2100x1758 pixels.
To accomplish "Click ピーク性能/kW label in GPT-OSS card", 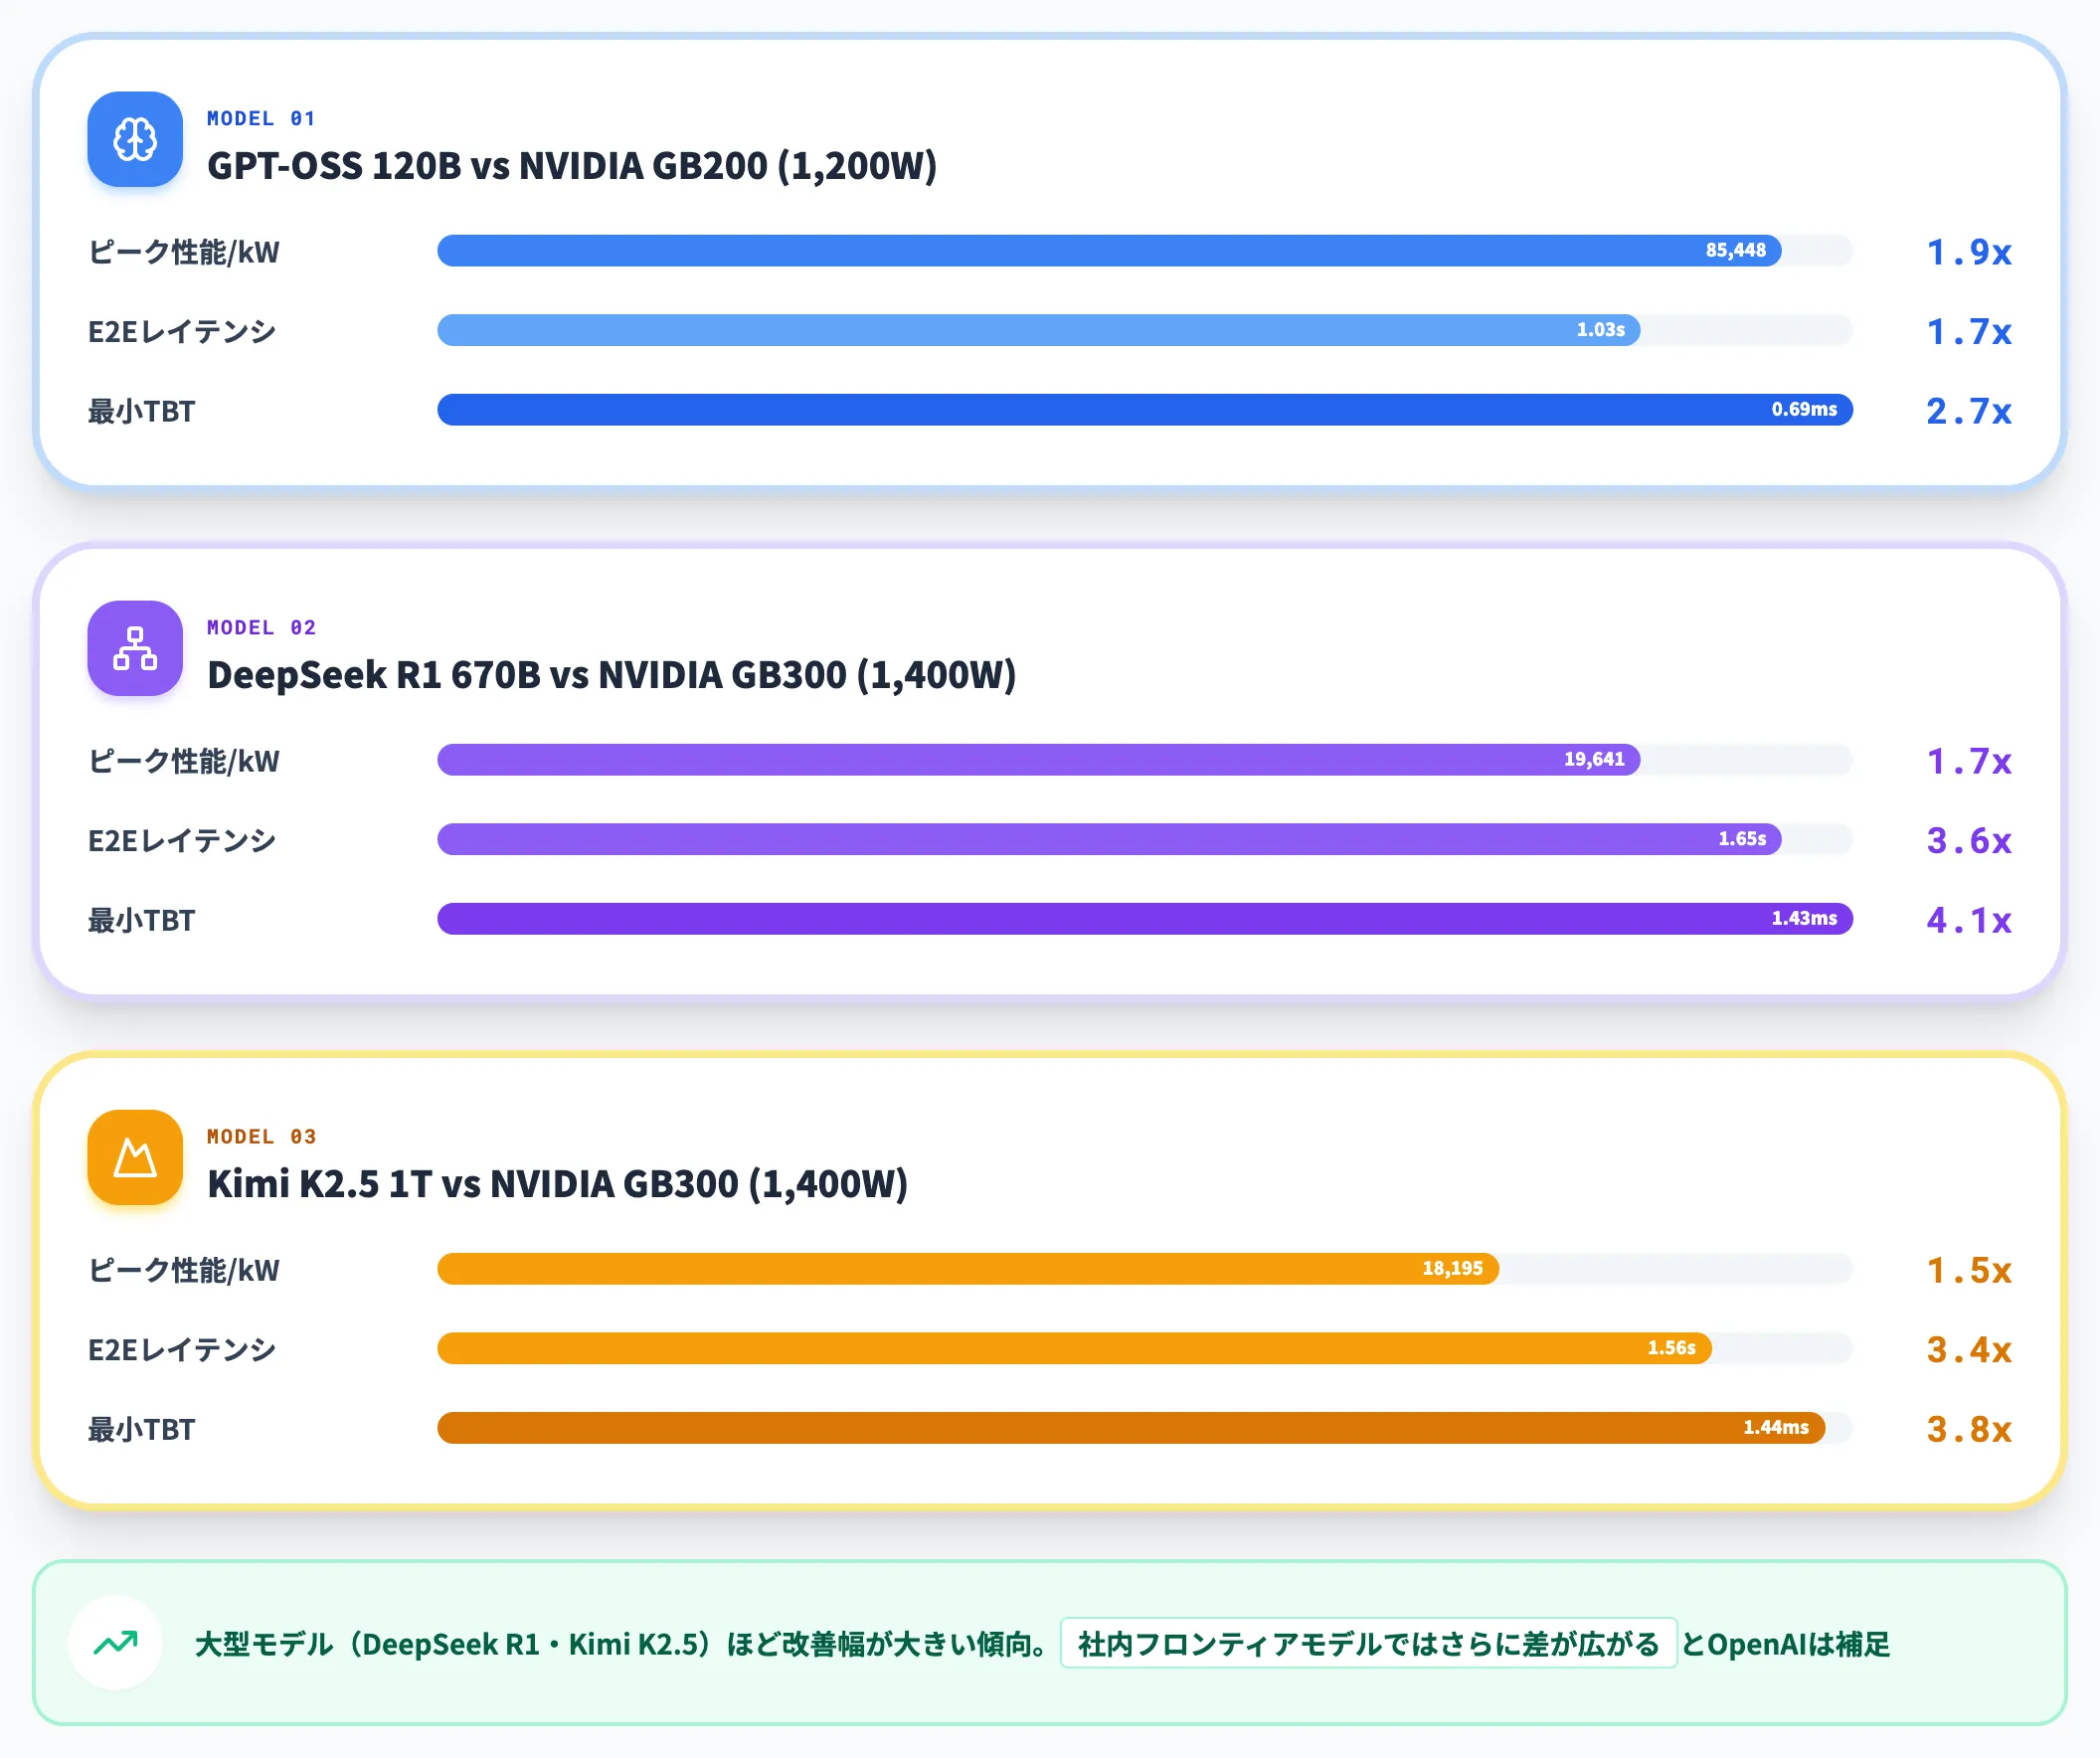I will [x=184, y=252].
